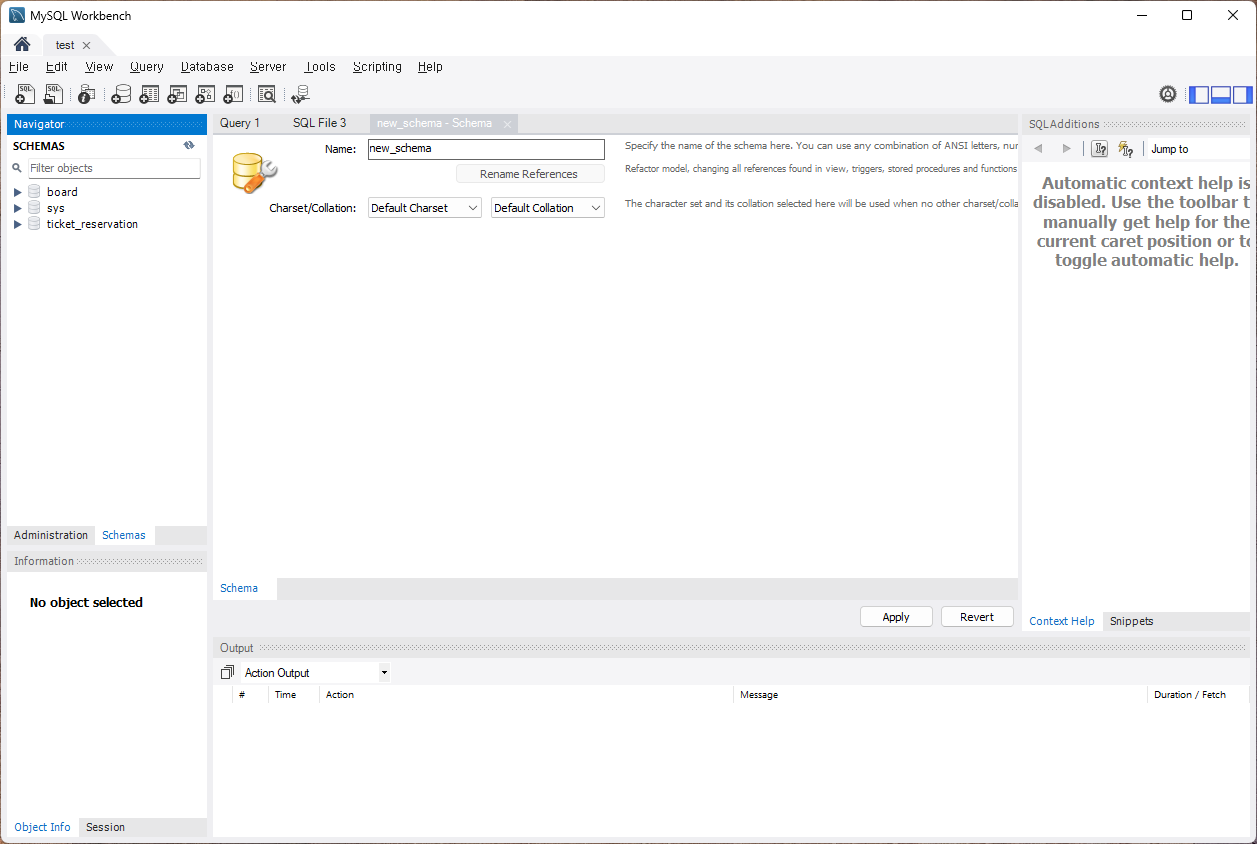This screenshot has width=1257, height=844.
Task: Open the Scripting menu
Action: tap(377, 67)
